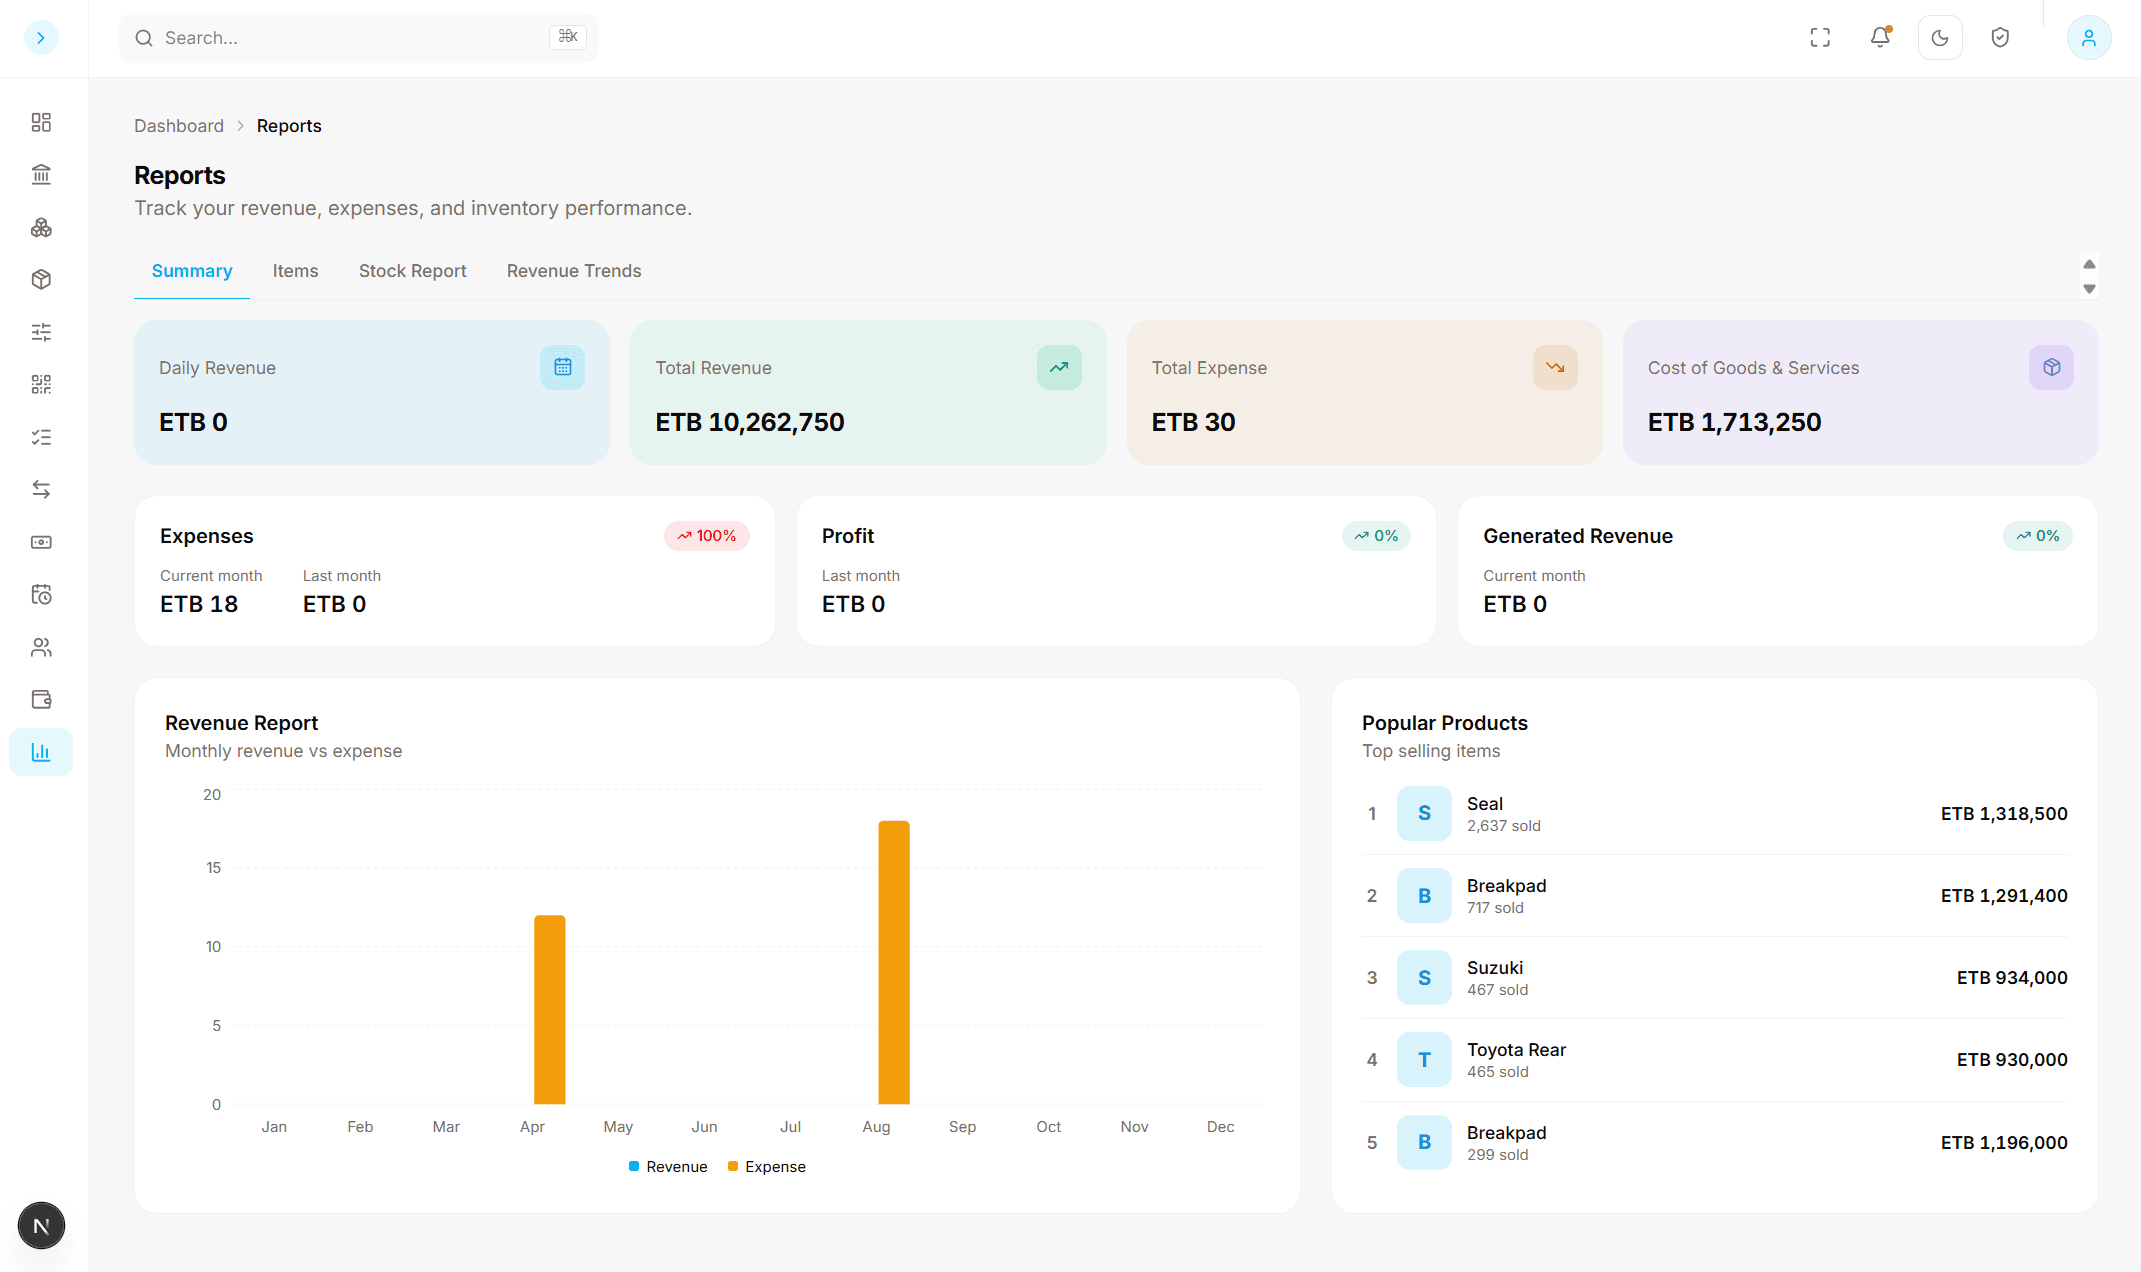2141x1272 pixels.
Task: Open the checklist icon in sidebar
Action: [41, 437]
